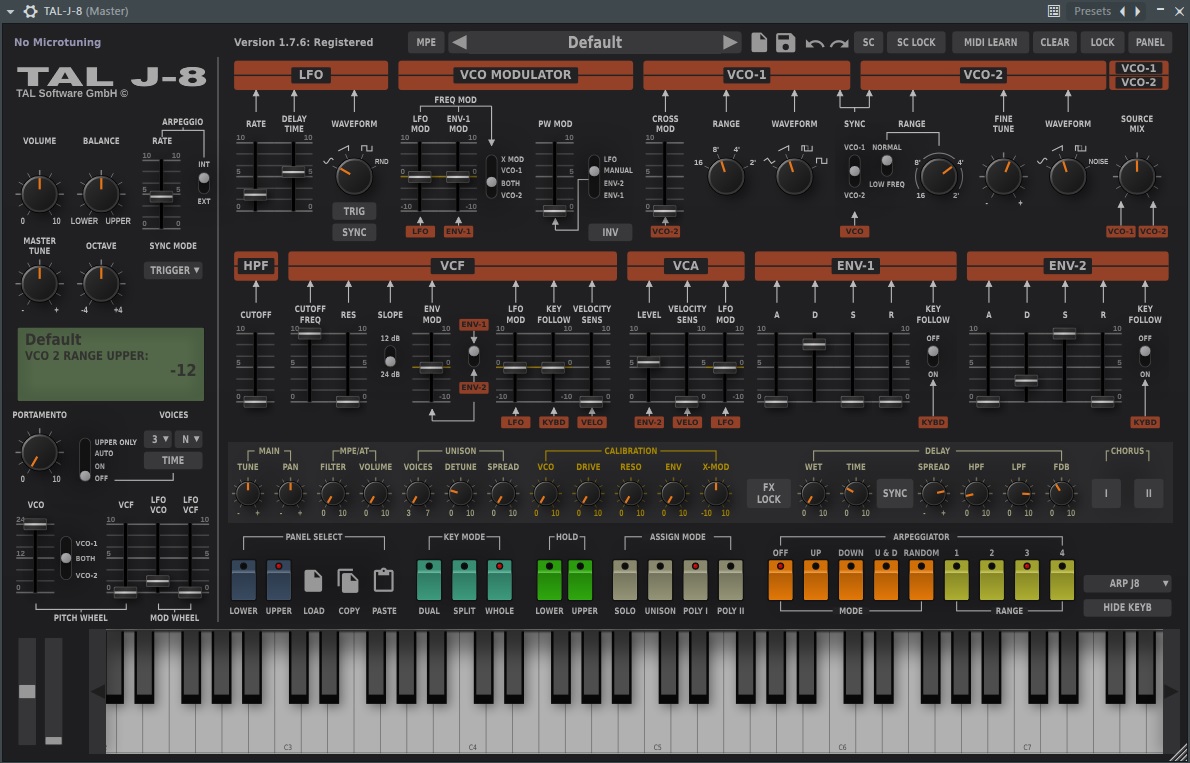Click the MPE button
Viewport: 1190px width, 763px height.
click(x=427, y=43)
